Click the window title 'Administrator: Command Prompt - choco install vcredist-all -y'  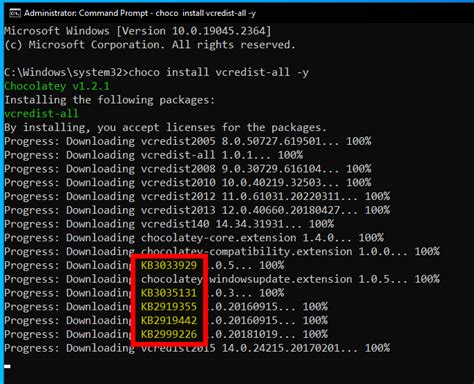click(x=140, y=13)
